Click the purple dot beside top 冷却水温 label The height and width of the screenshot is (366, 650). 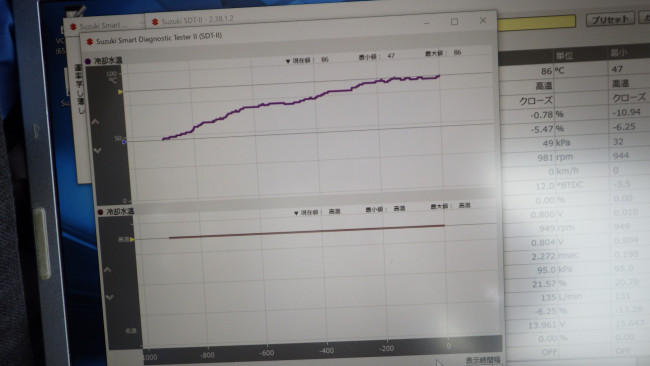click(x=88, y=61)
